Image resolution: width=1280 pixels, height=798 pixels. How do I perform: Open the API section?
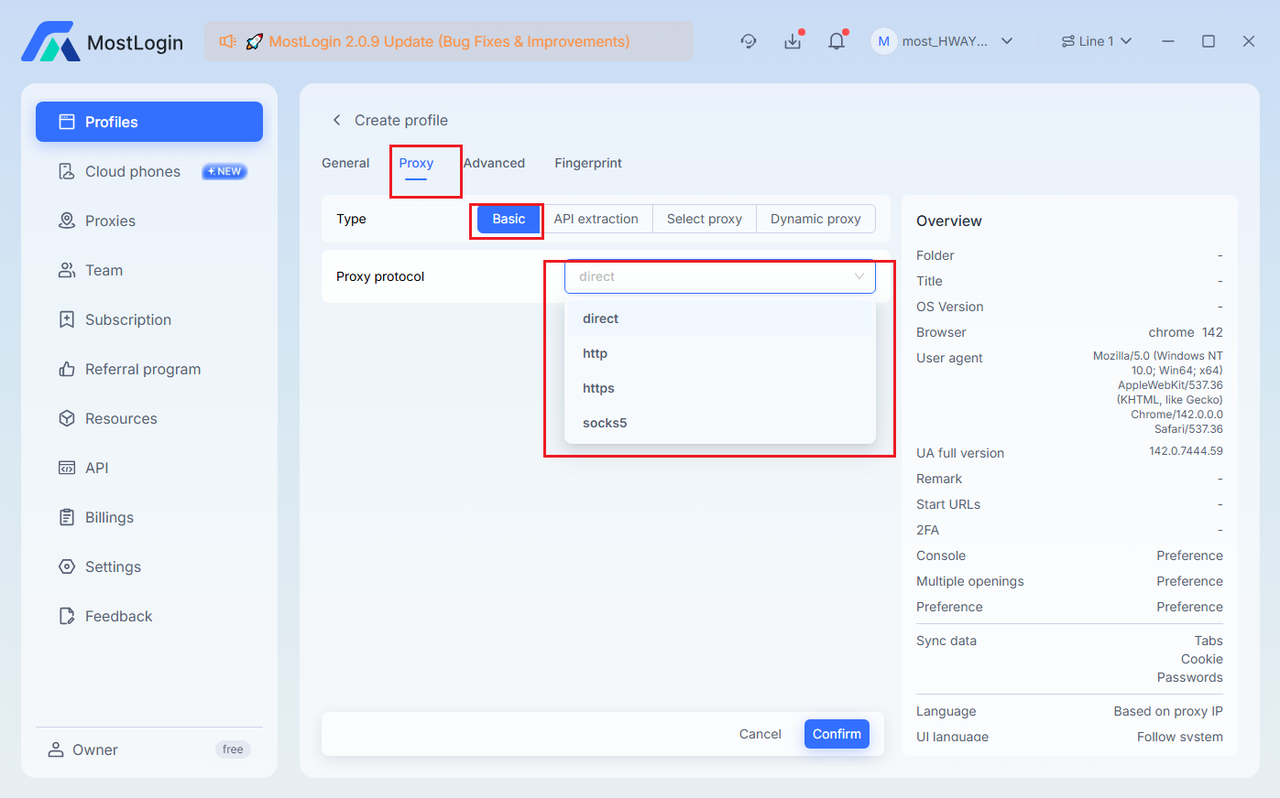click(x=97, y=468)
